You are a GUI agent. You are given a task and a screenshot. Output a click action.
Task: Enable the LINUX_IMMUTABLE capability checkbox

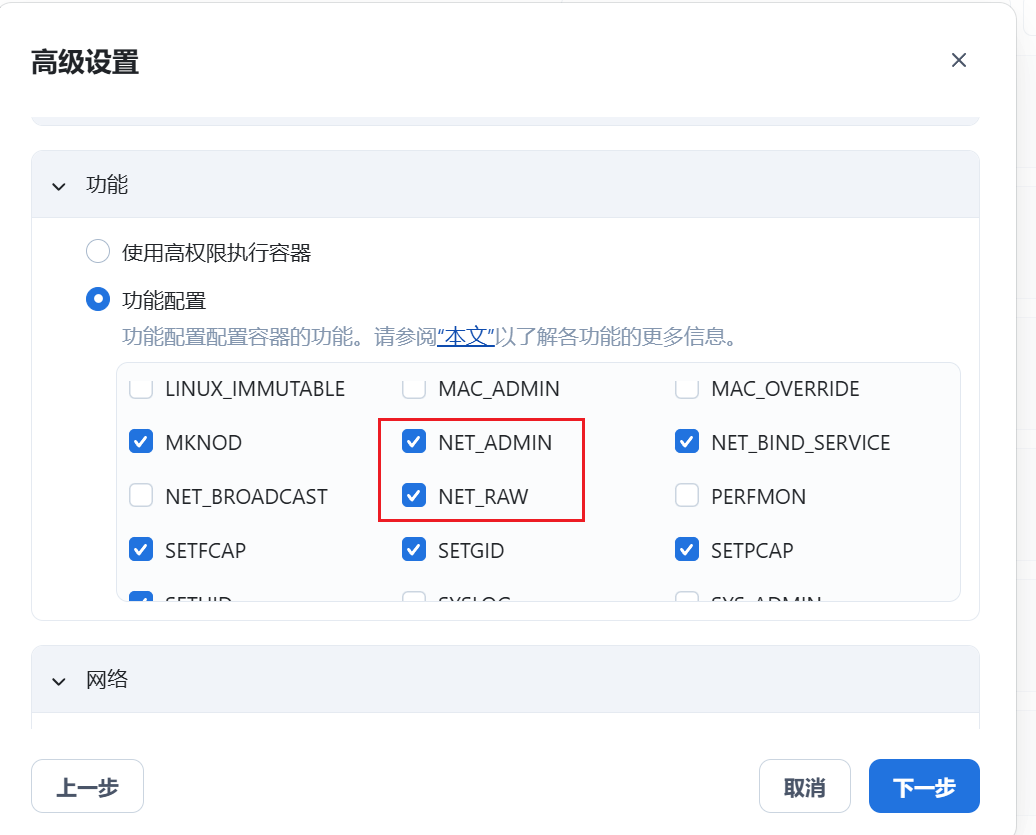pos(141,388)
